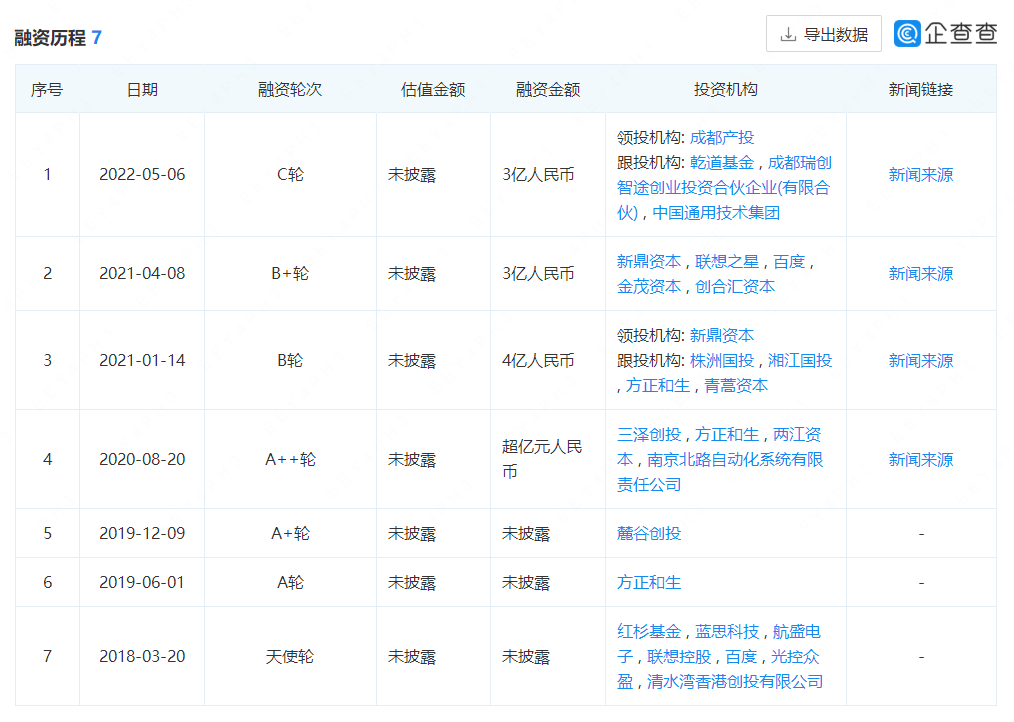The image size is (1014, 722).
Task: Open investor link 联想之星
Action: (x=727, y=261)
